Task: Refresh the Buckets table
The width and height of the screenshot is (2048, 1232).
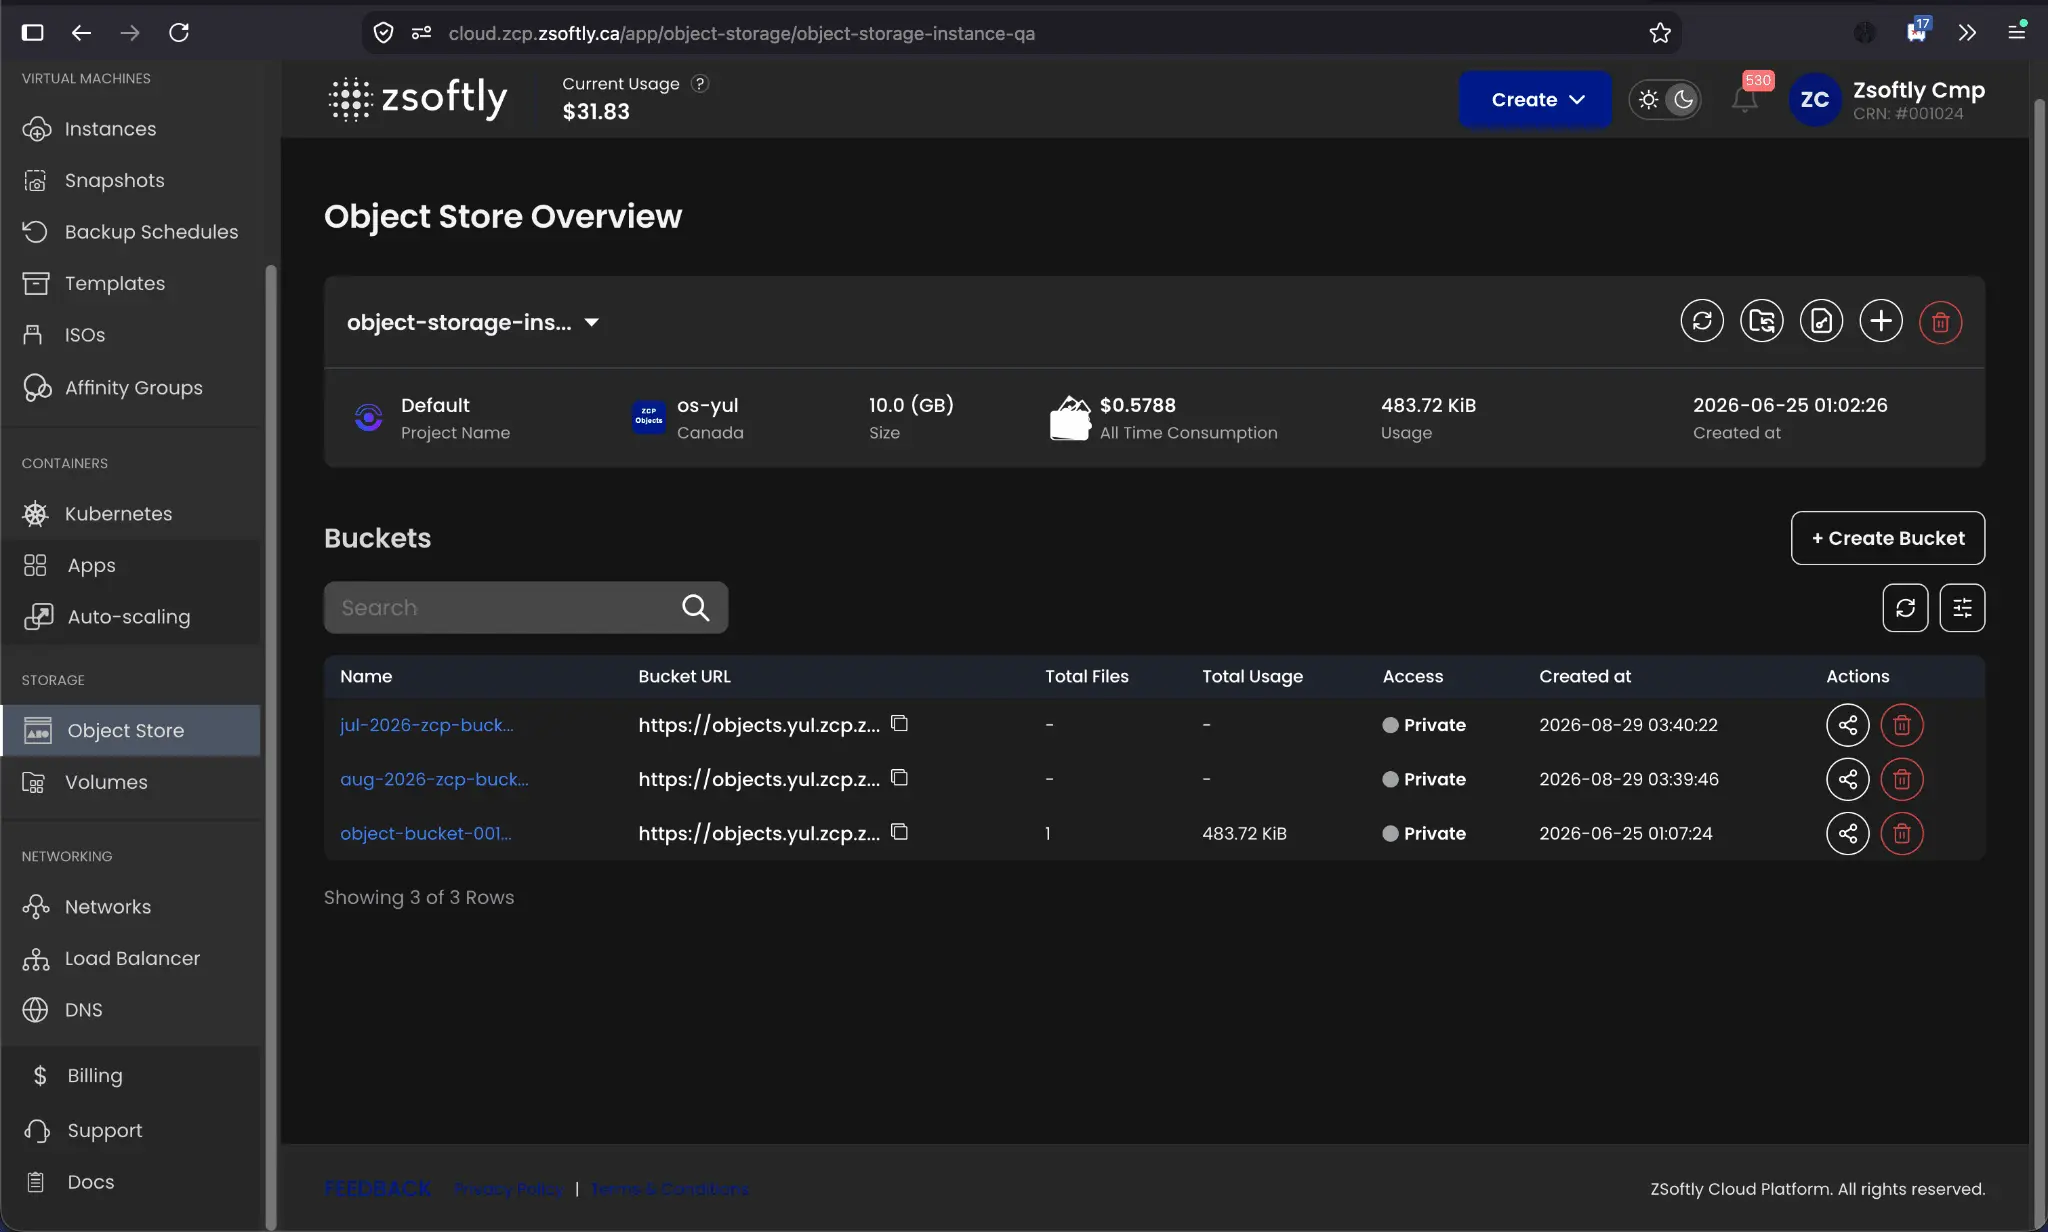Action: tap(1905, 608)
